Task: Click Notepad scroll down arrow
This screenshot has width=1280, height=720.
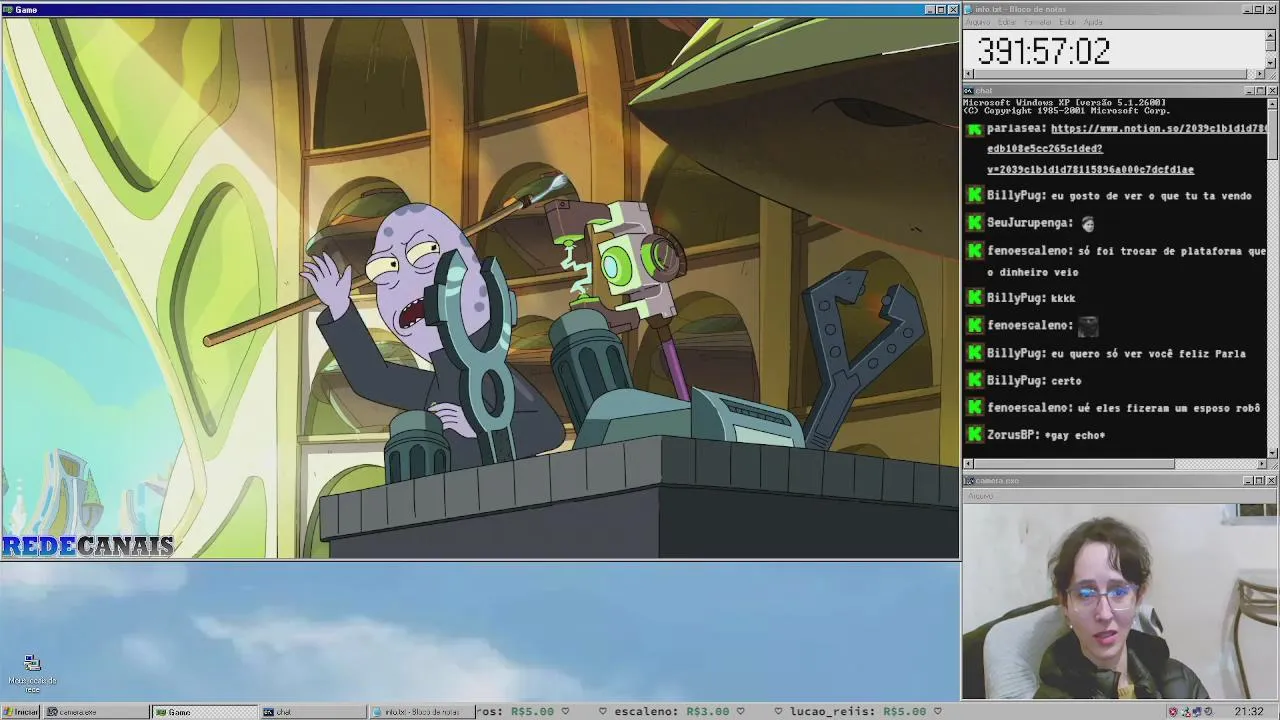Action: [x=1270, y=62]
